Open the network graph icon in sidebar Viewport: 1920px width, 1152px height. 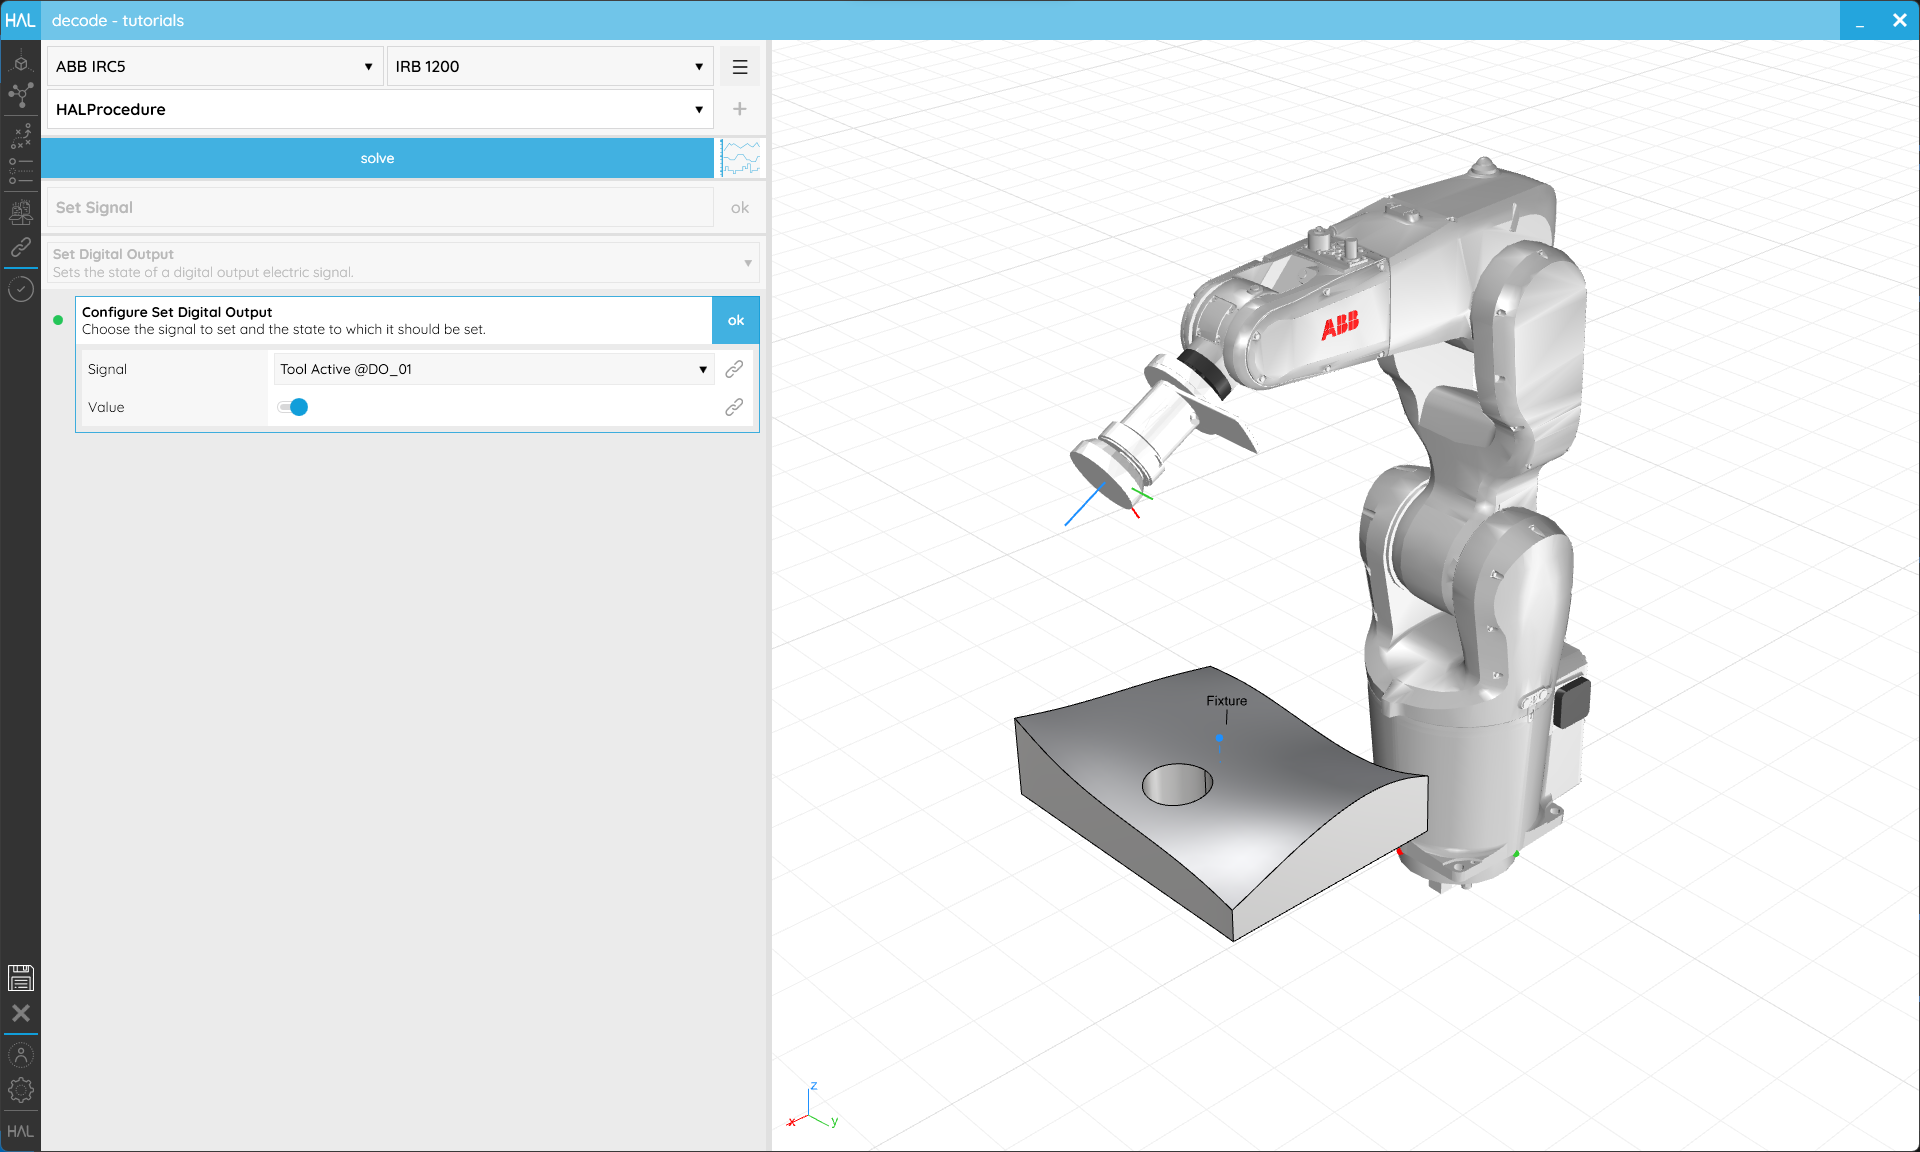(x=20, y=96)
